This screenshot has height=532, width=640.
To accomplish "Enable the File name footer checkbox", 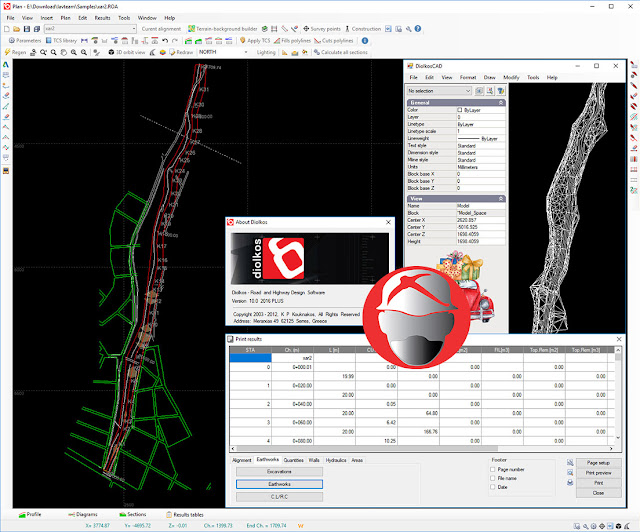I will (493, 478).
